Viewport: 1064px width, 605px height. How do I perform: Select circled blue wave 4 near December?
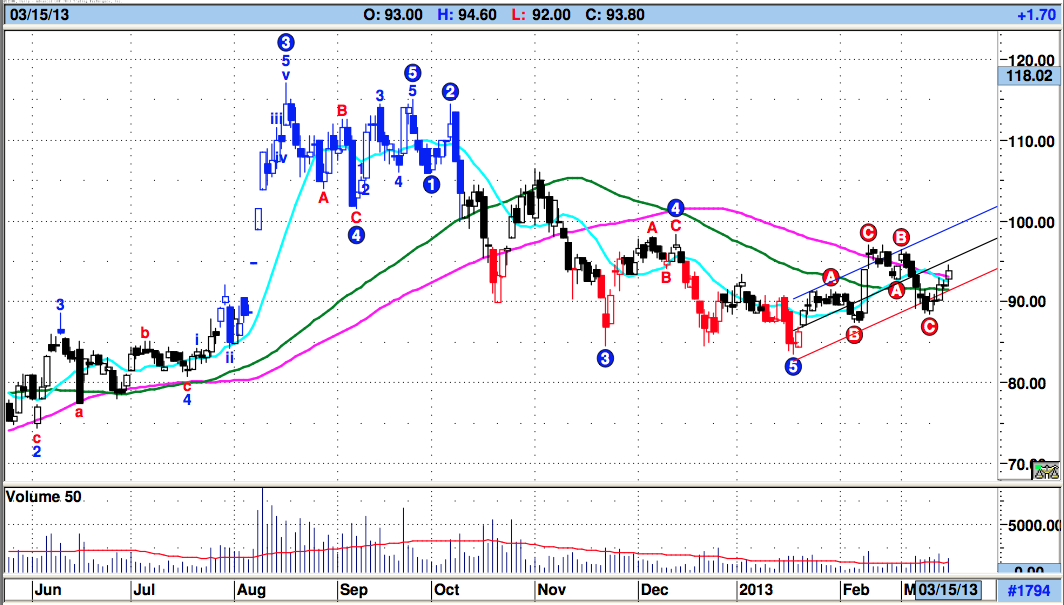coord(675,208)
